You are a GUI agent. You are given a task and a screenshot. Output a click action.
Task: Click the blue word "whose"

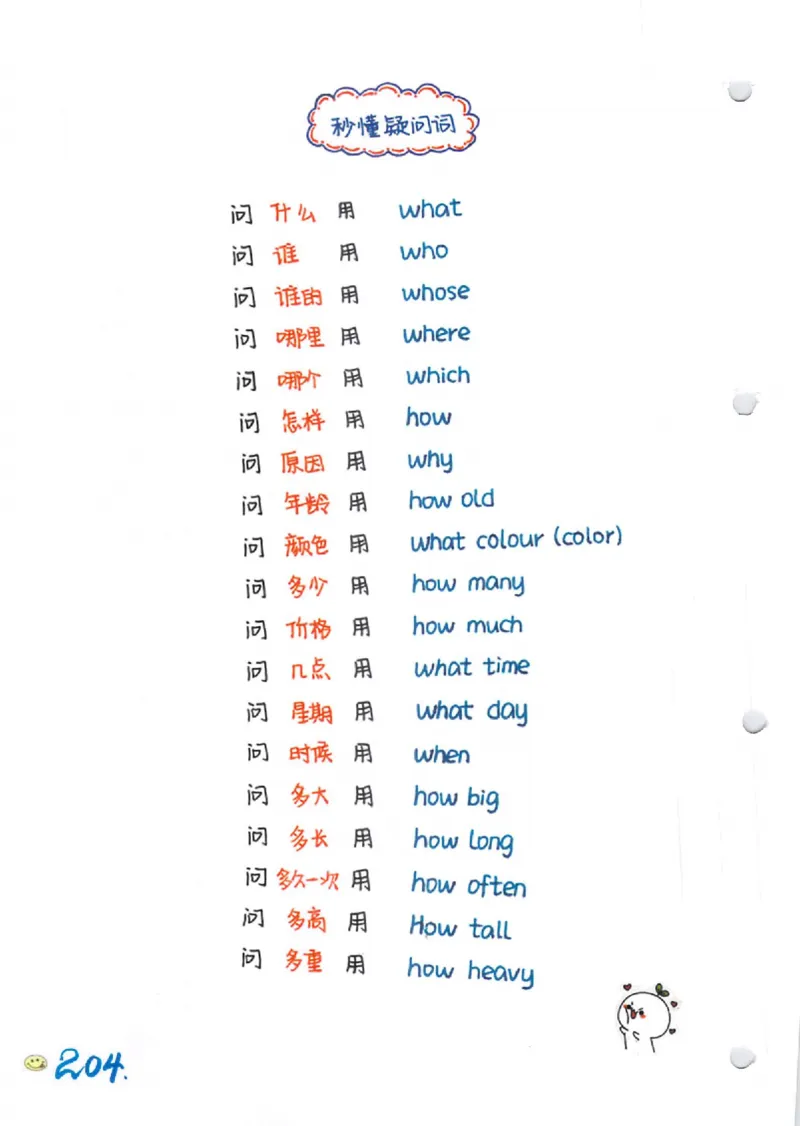tap(435, 293)
